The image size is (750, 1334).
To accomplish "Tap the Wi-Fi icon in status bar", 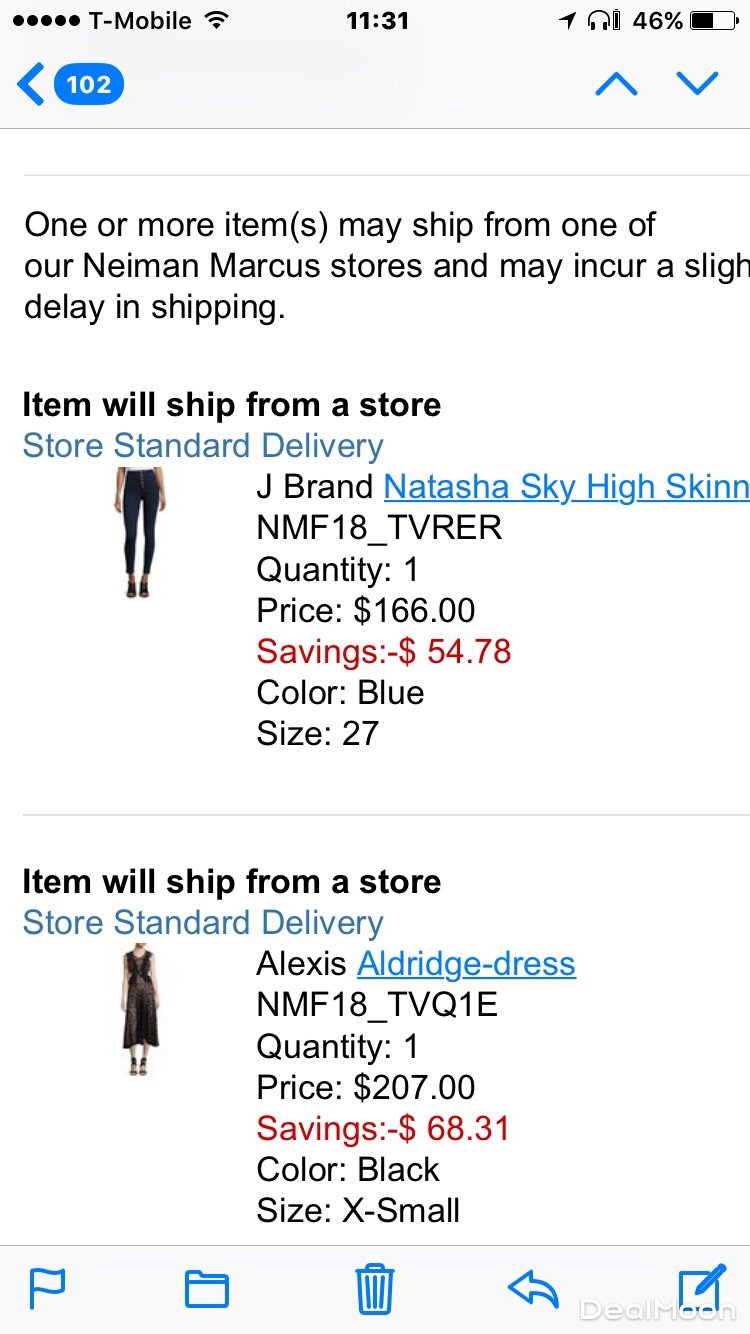I will click(x=215, y=20).
